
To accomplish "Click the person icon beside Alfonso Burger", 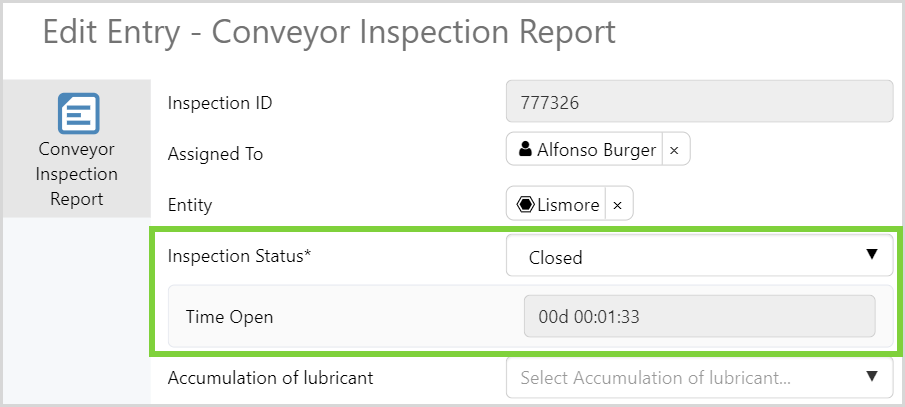I will [x=525, y=150].
